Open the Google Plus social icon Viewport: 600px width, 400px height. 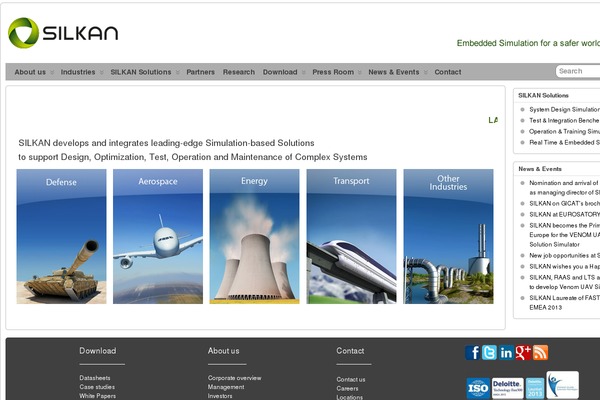coord(523,352)
